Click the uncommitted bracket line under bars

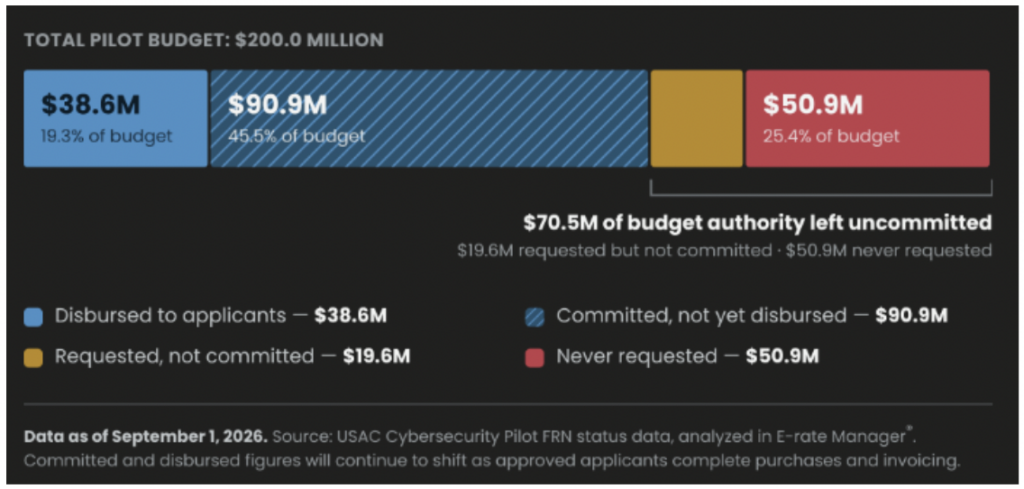click(x=821, y=190)
